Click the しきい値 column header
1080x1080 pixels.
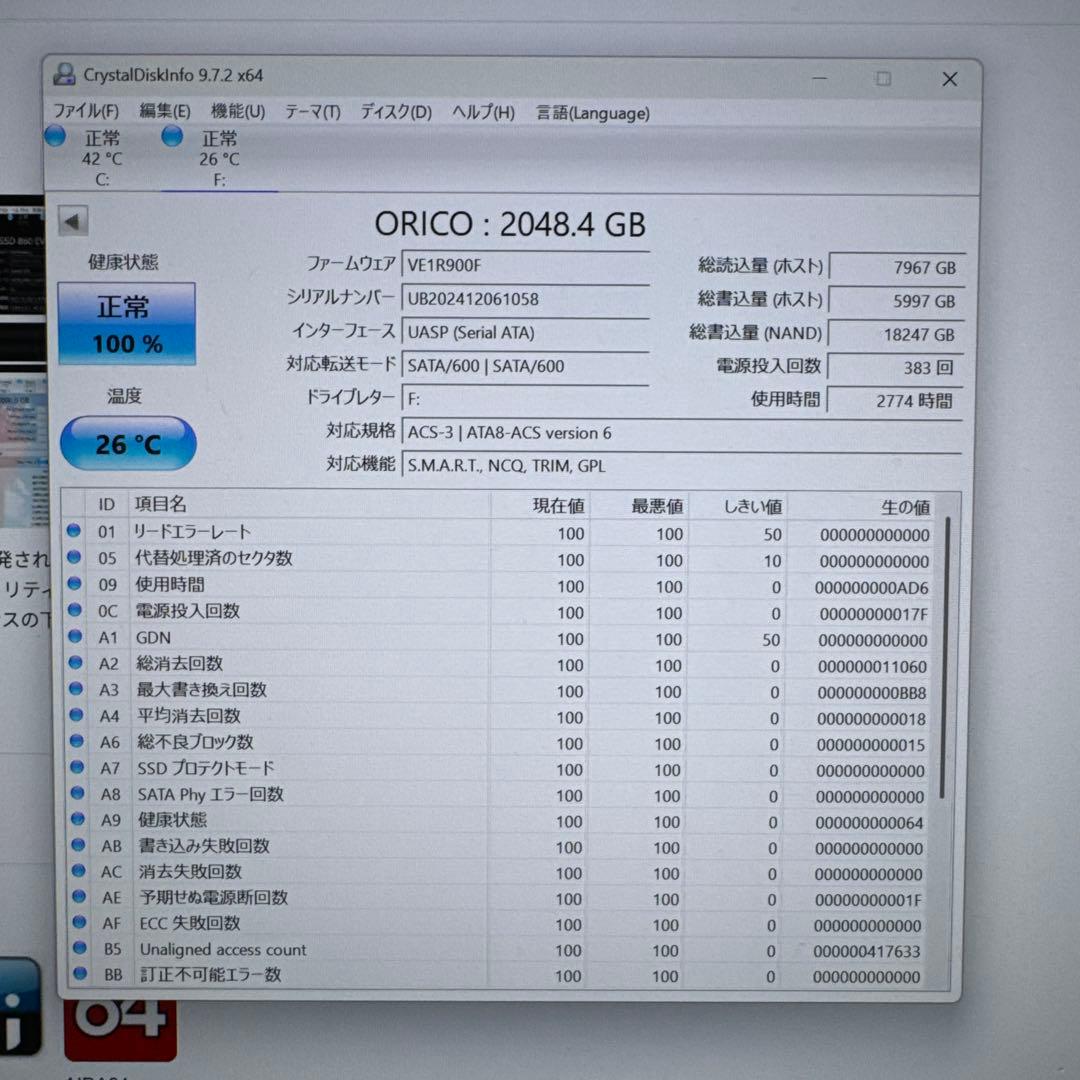point(738,508)
